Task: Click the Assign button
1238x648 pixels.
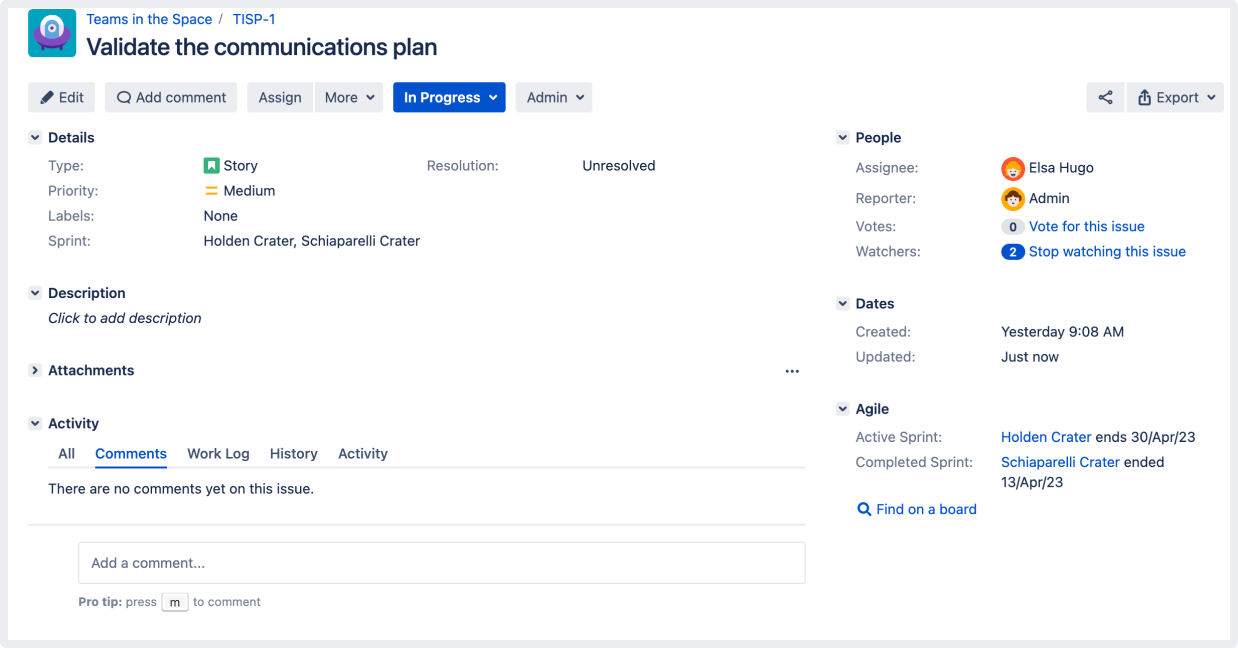Action: [x=279, y=97]
